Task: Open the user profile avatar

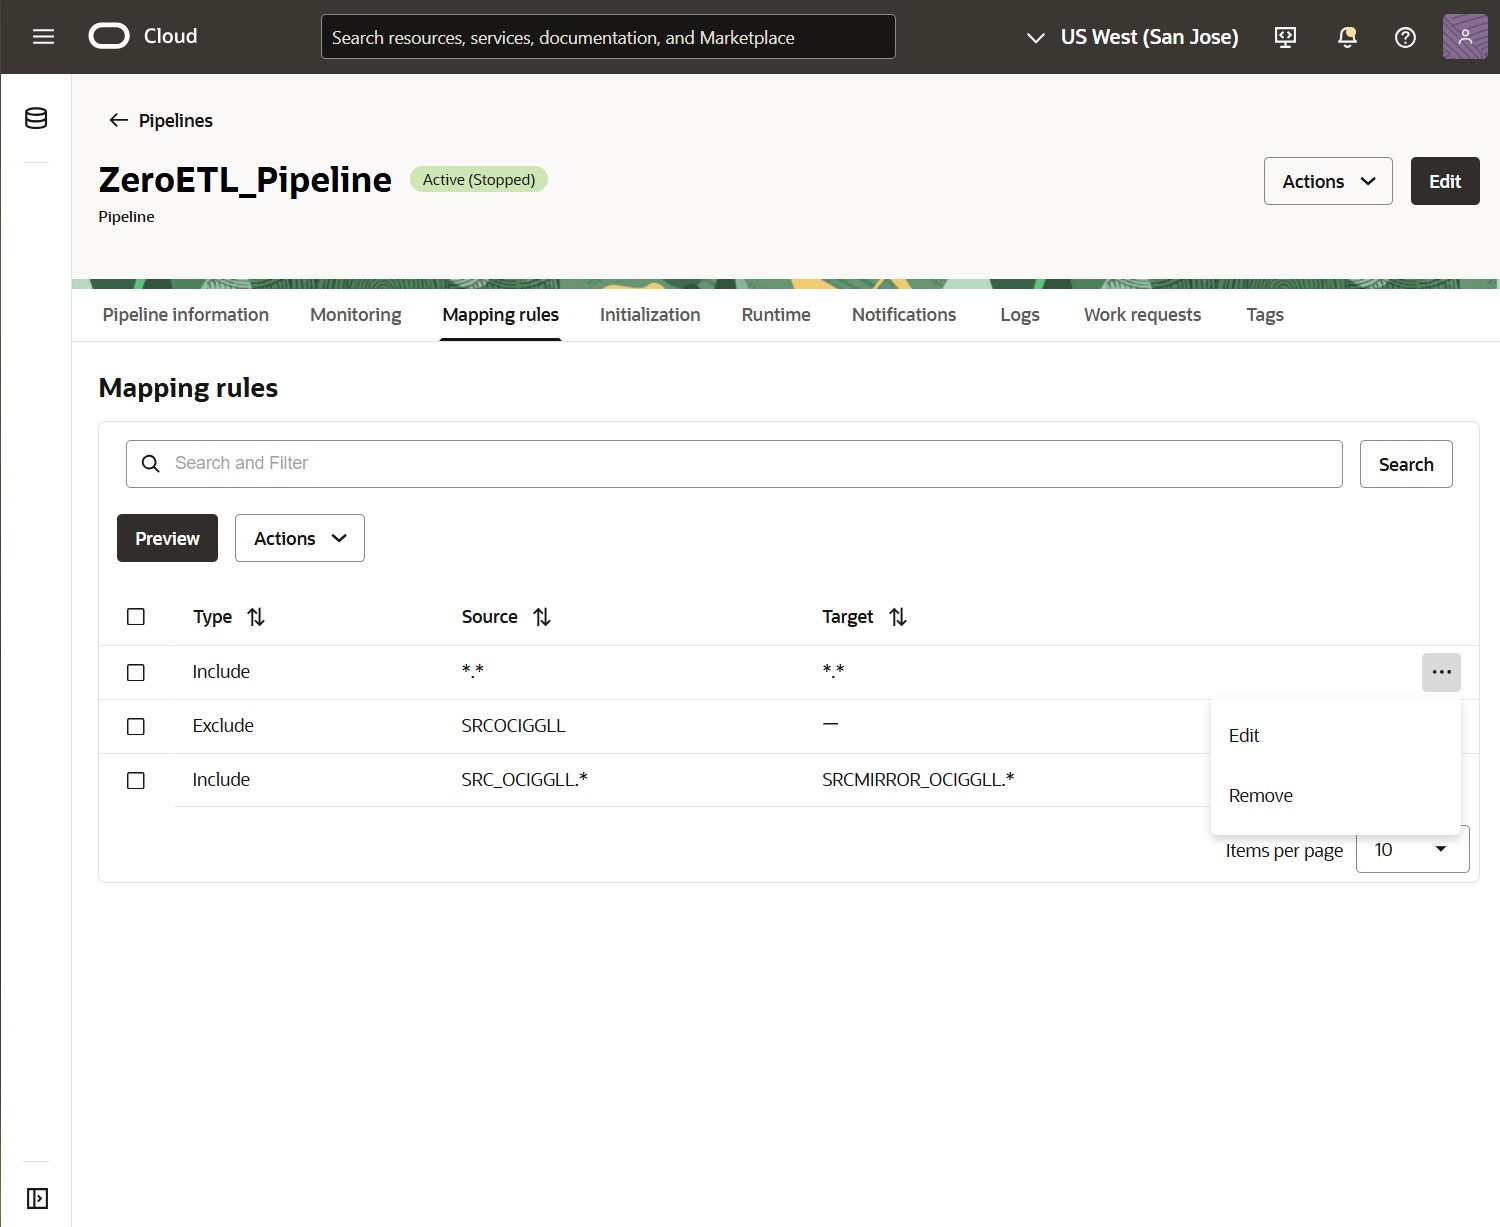Action: pyautogui.click(x=1464, y=36)
